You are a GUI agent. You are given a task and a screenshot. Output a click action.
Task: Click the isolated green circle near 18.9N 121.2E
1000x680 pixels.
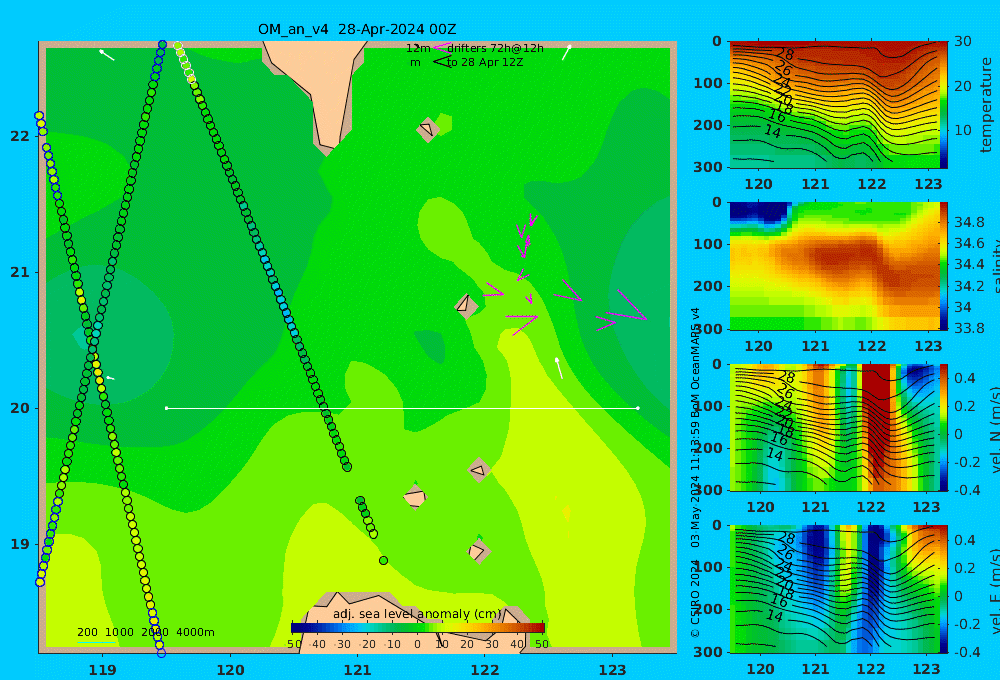(383, 561)
